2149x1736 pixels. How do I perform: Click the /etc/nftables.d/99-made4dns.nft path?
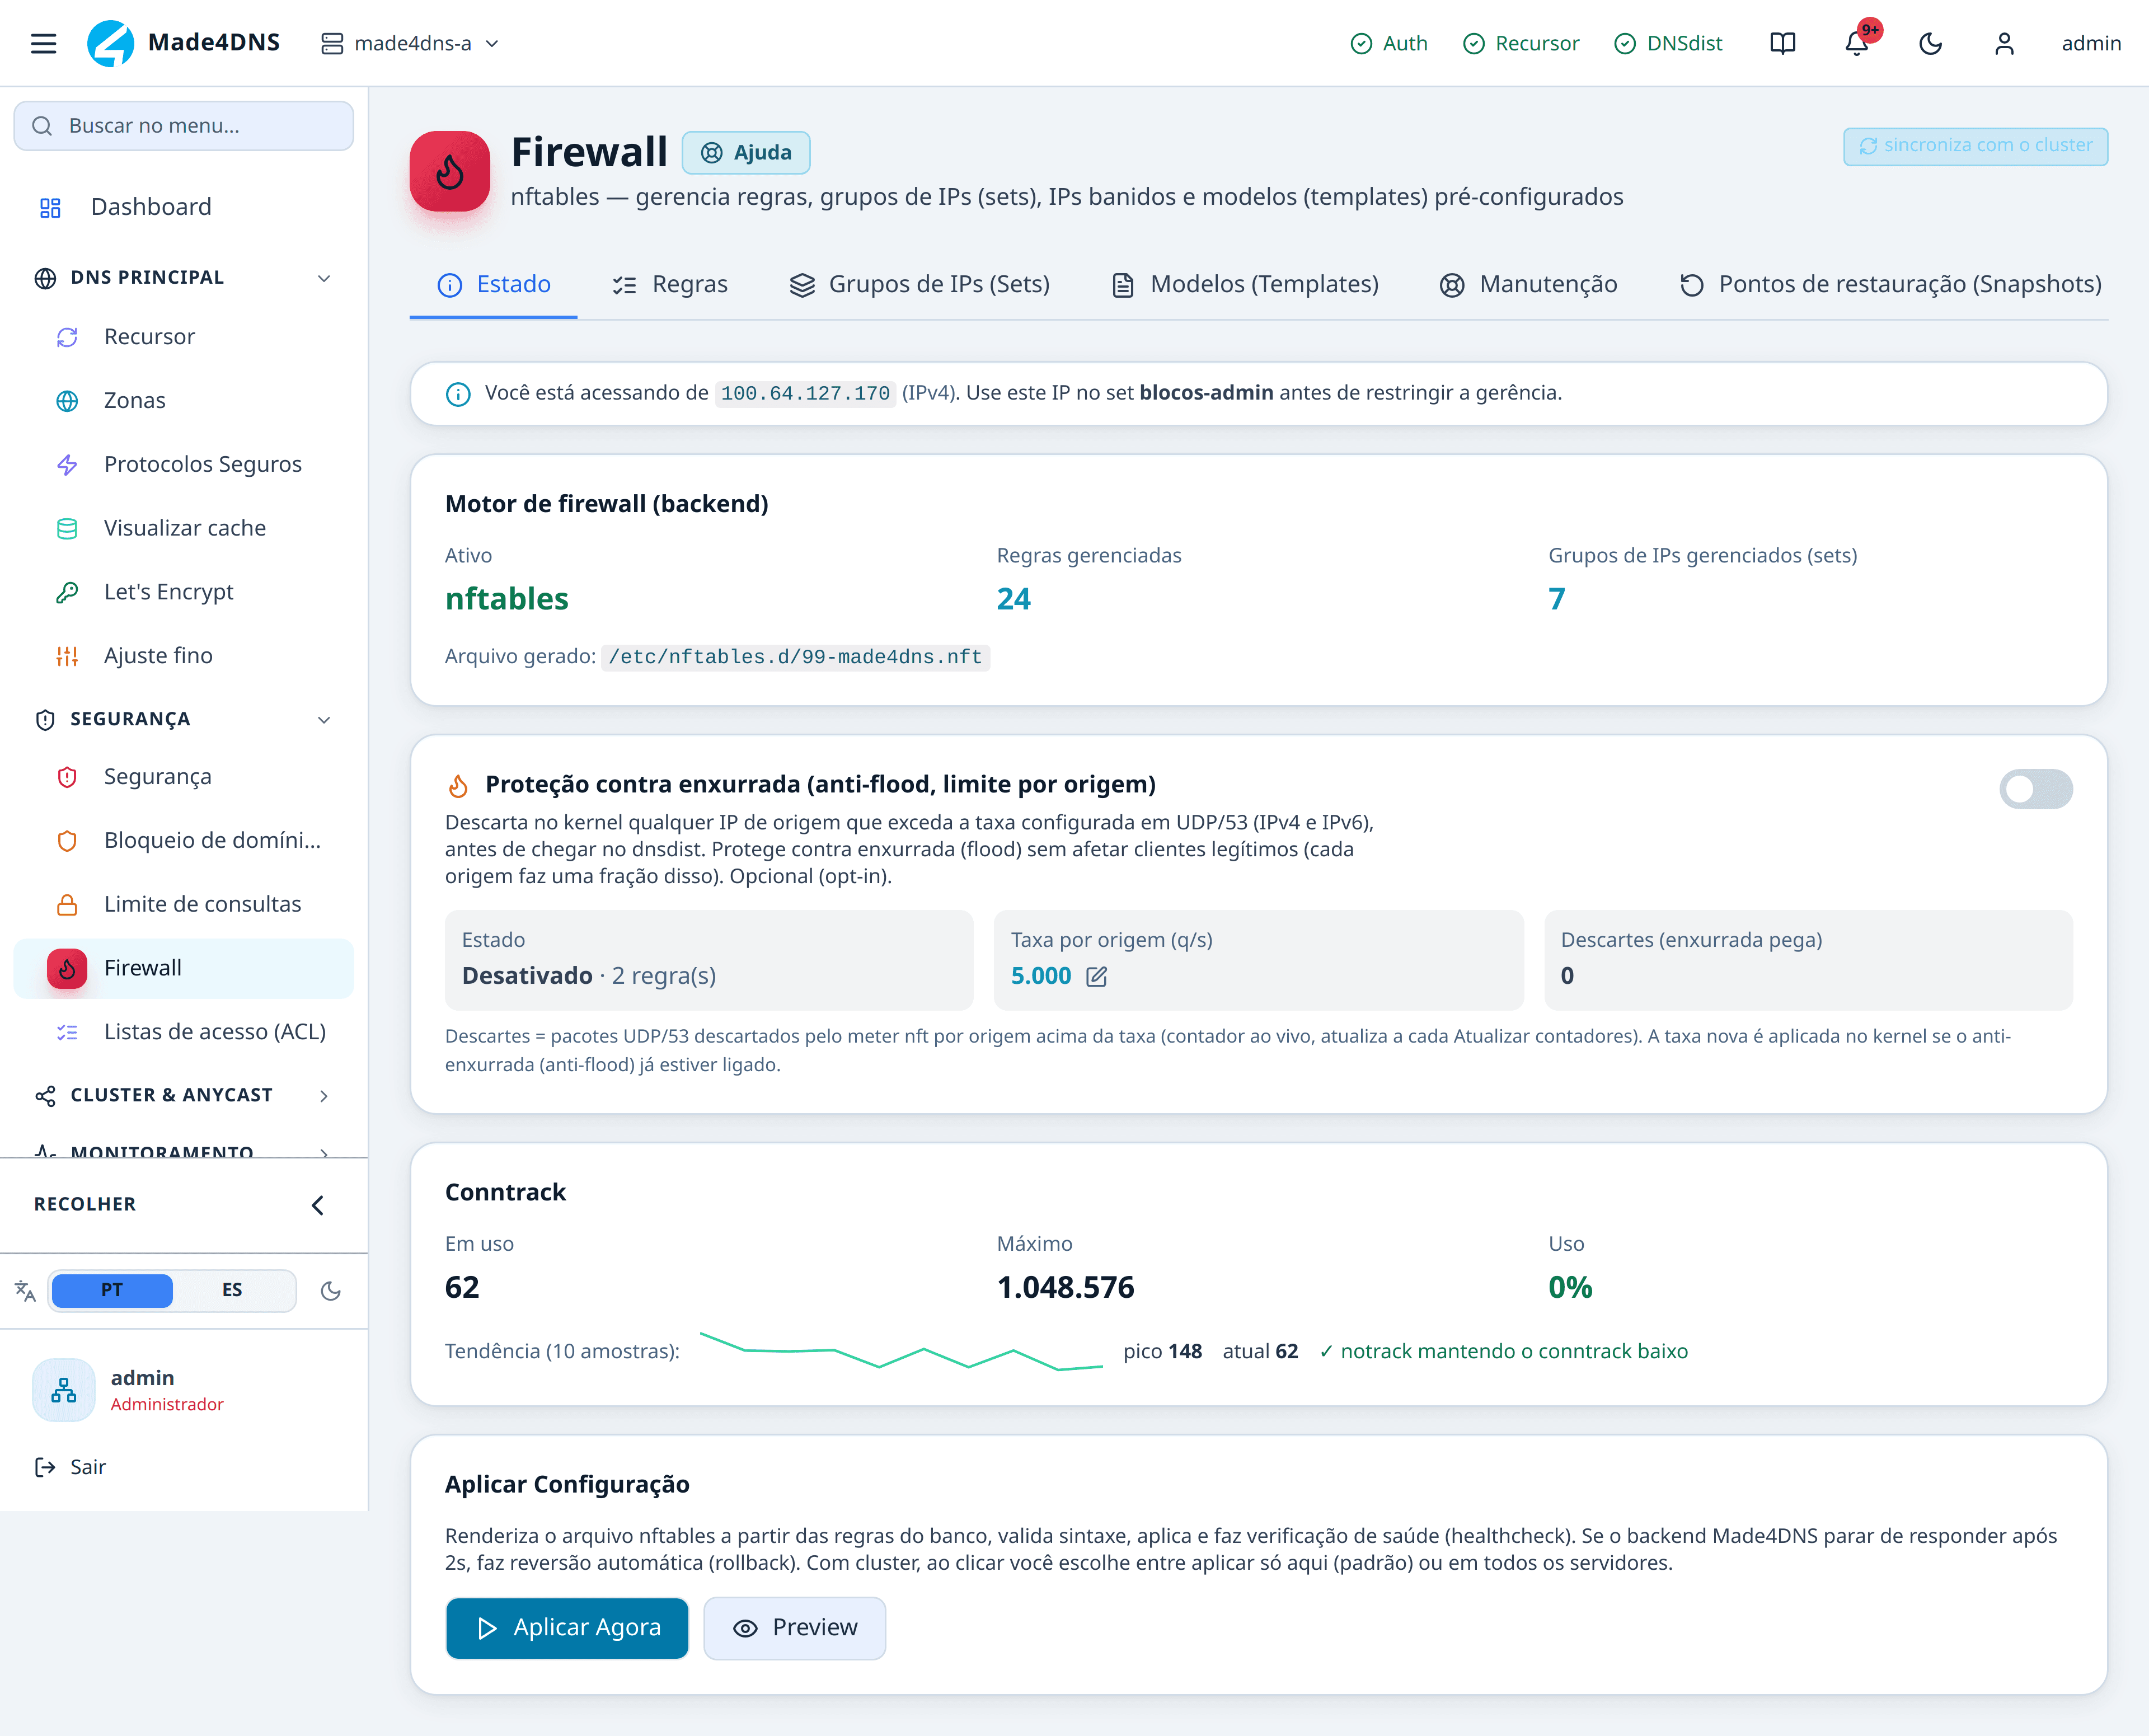pyautogui.click(x=795, y=657)
